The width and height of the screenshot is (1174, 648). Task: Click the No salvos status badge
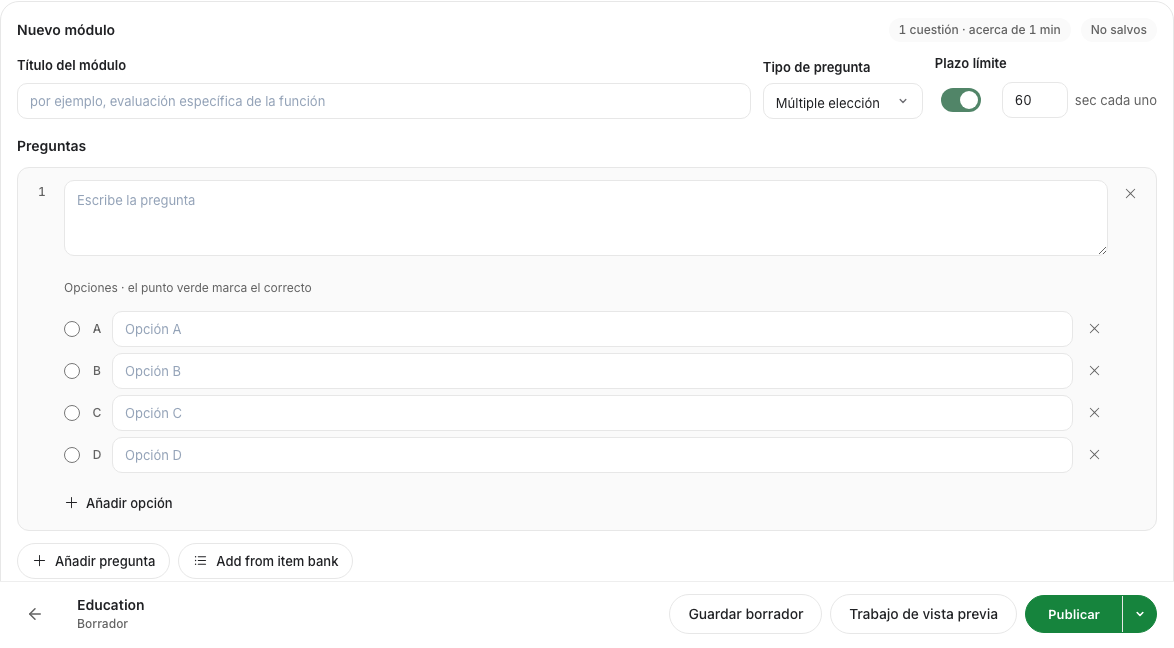pos(1119,30)
